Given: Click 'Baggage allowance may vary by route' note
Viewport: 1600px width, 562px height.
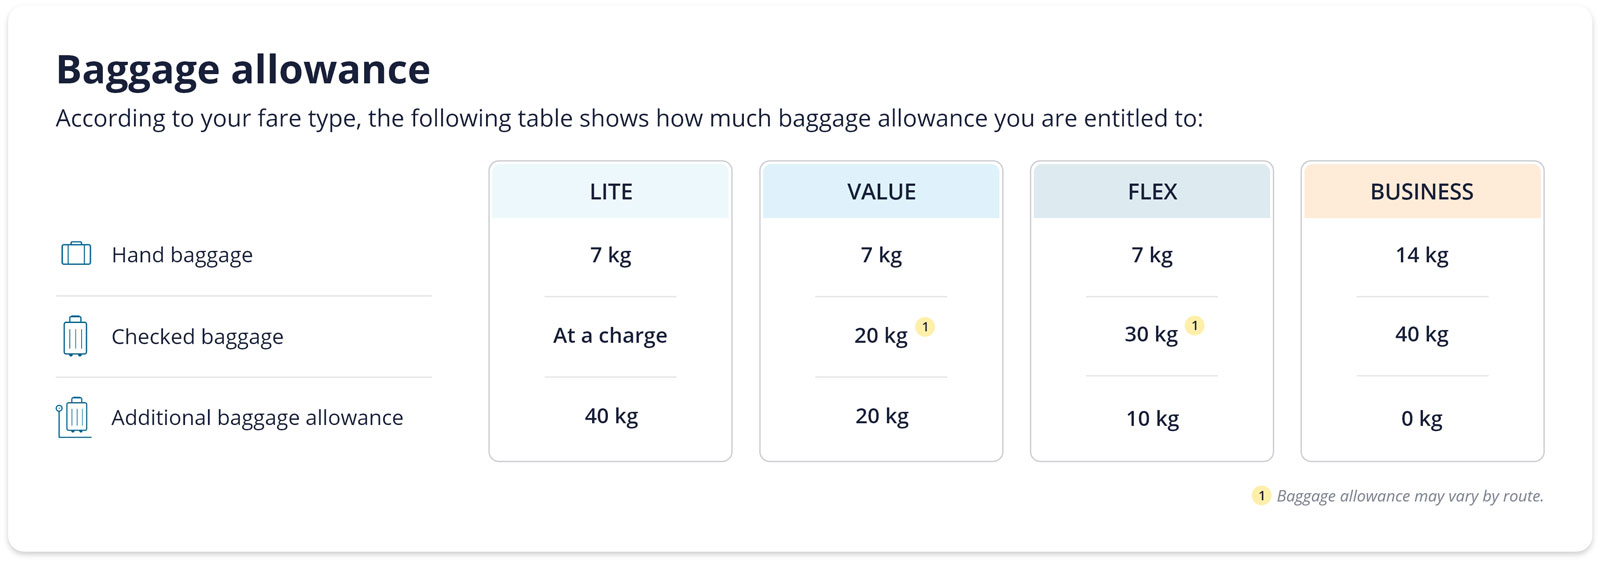Looking at the screenshot, I should click(x=1410, y=496).
